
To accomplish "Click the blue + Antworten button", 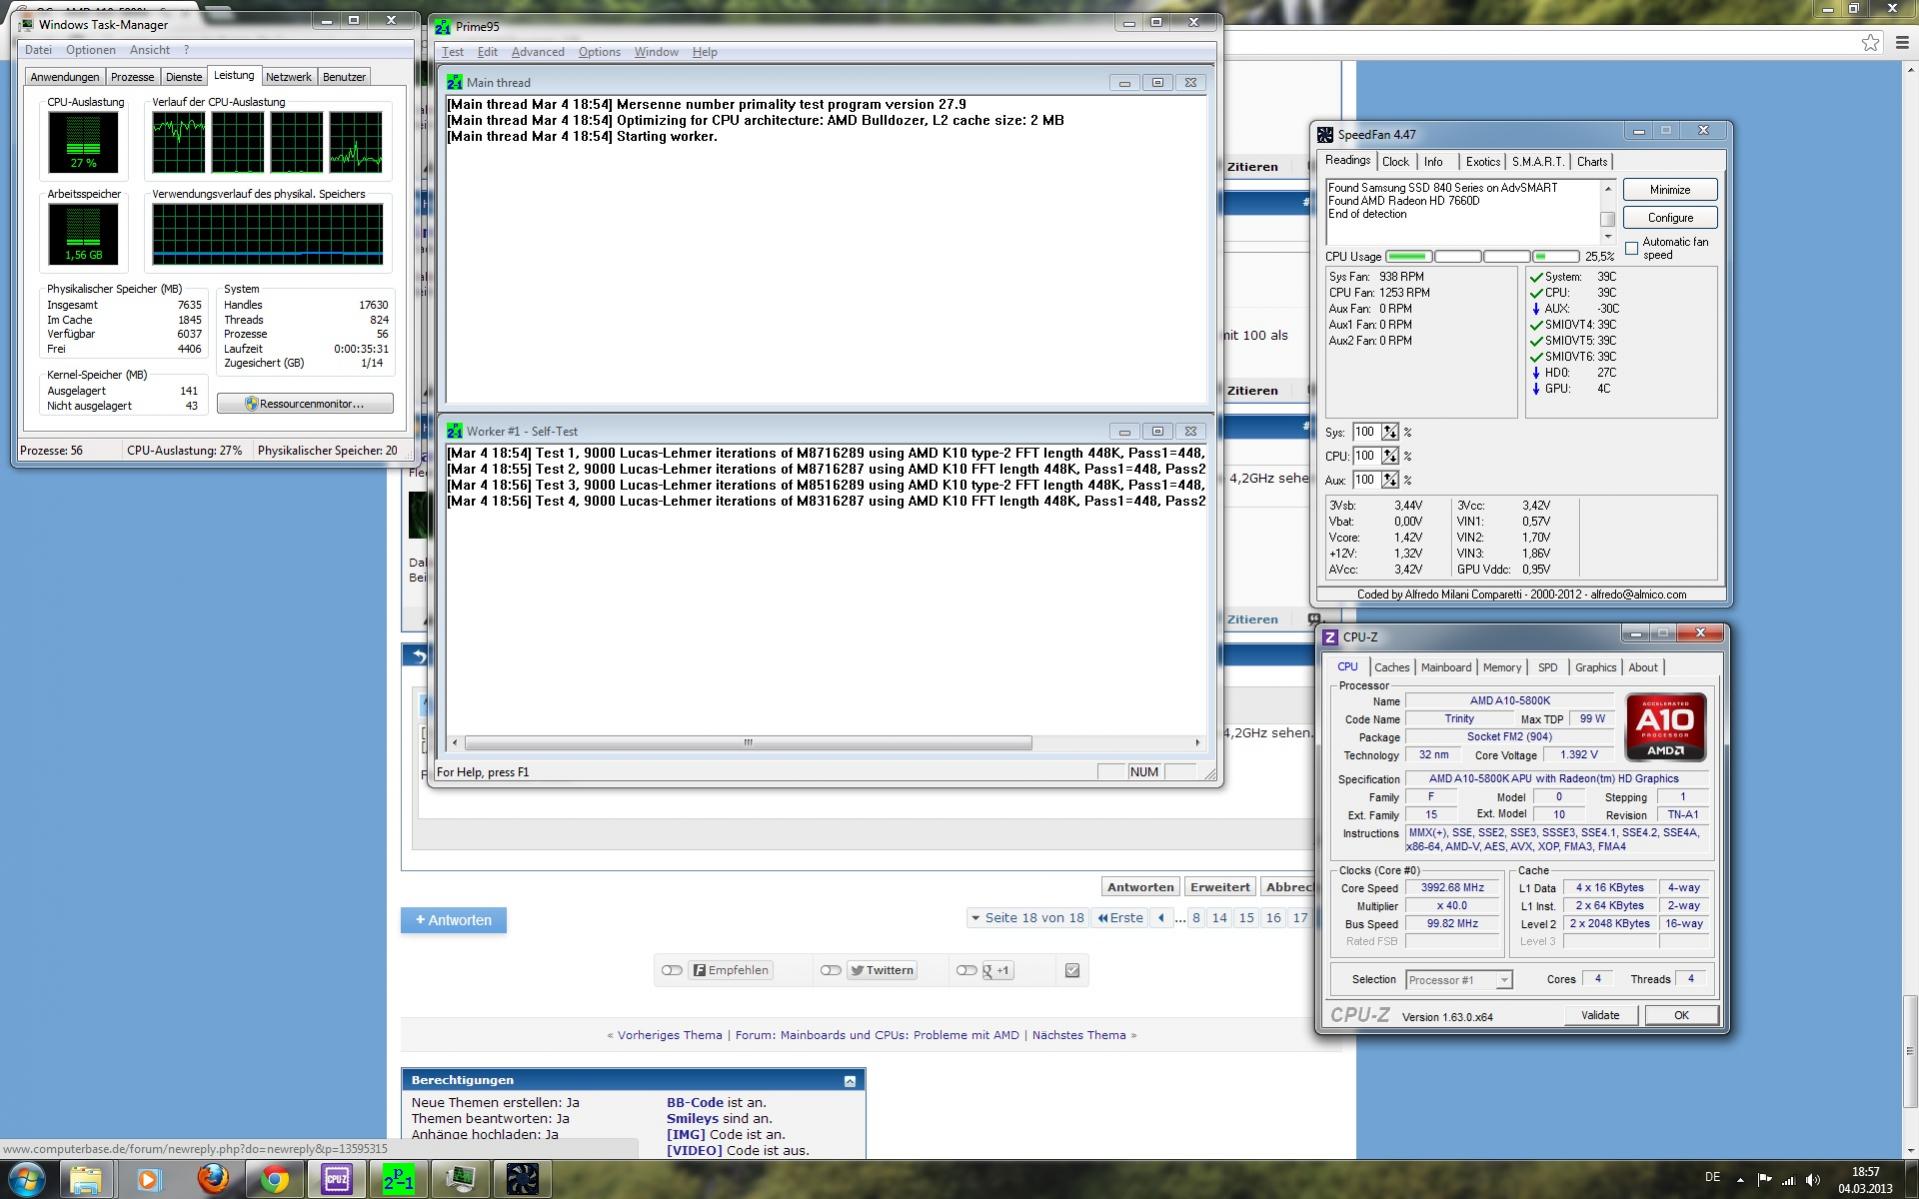I will click(x=454, y=920).
